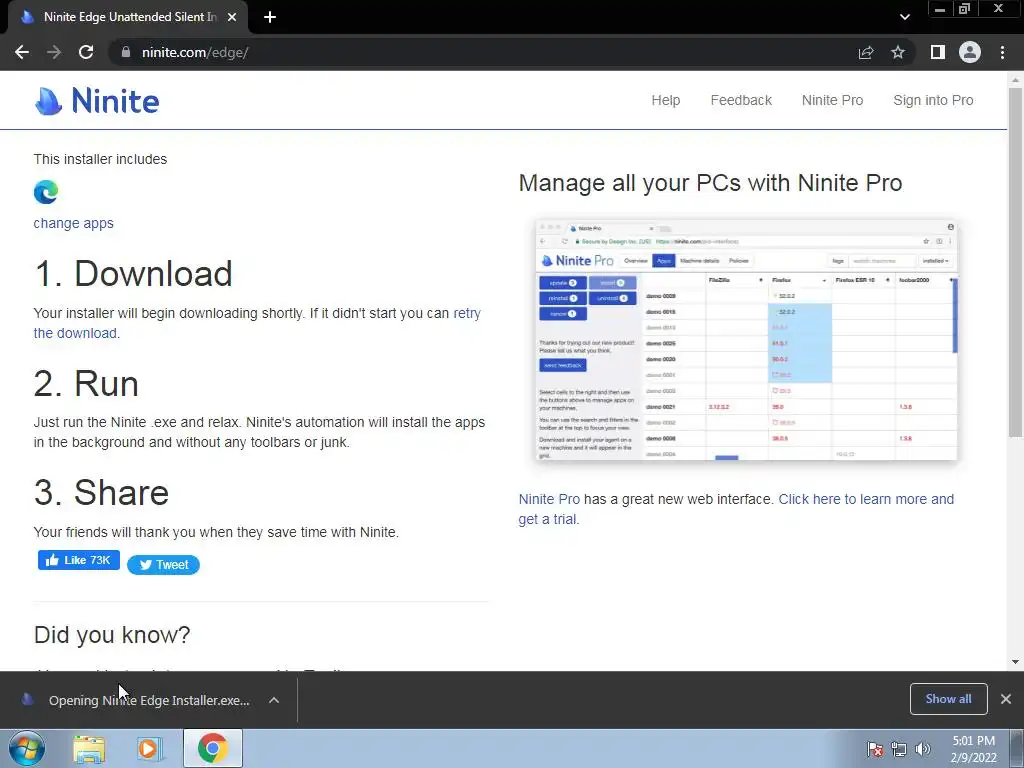
Task: Open a new tab with plus button
Action: coord(270,17)
